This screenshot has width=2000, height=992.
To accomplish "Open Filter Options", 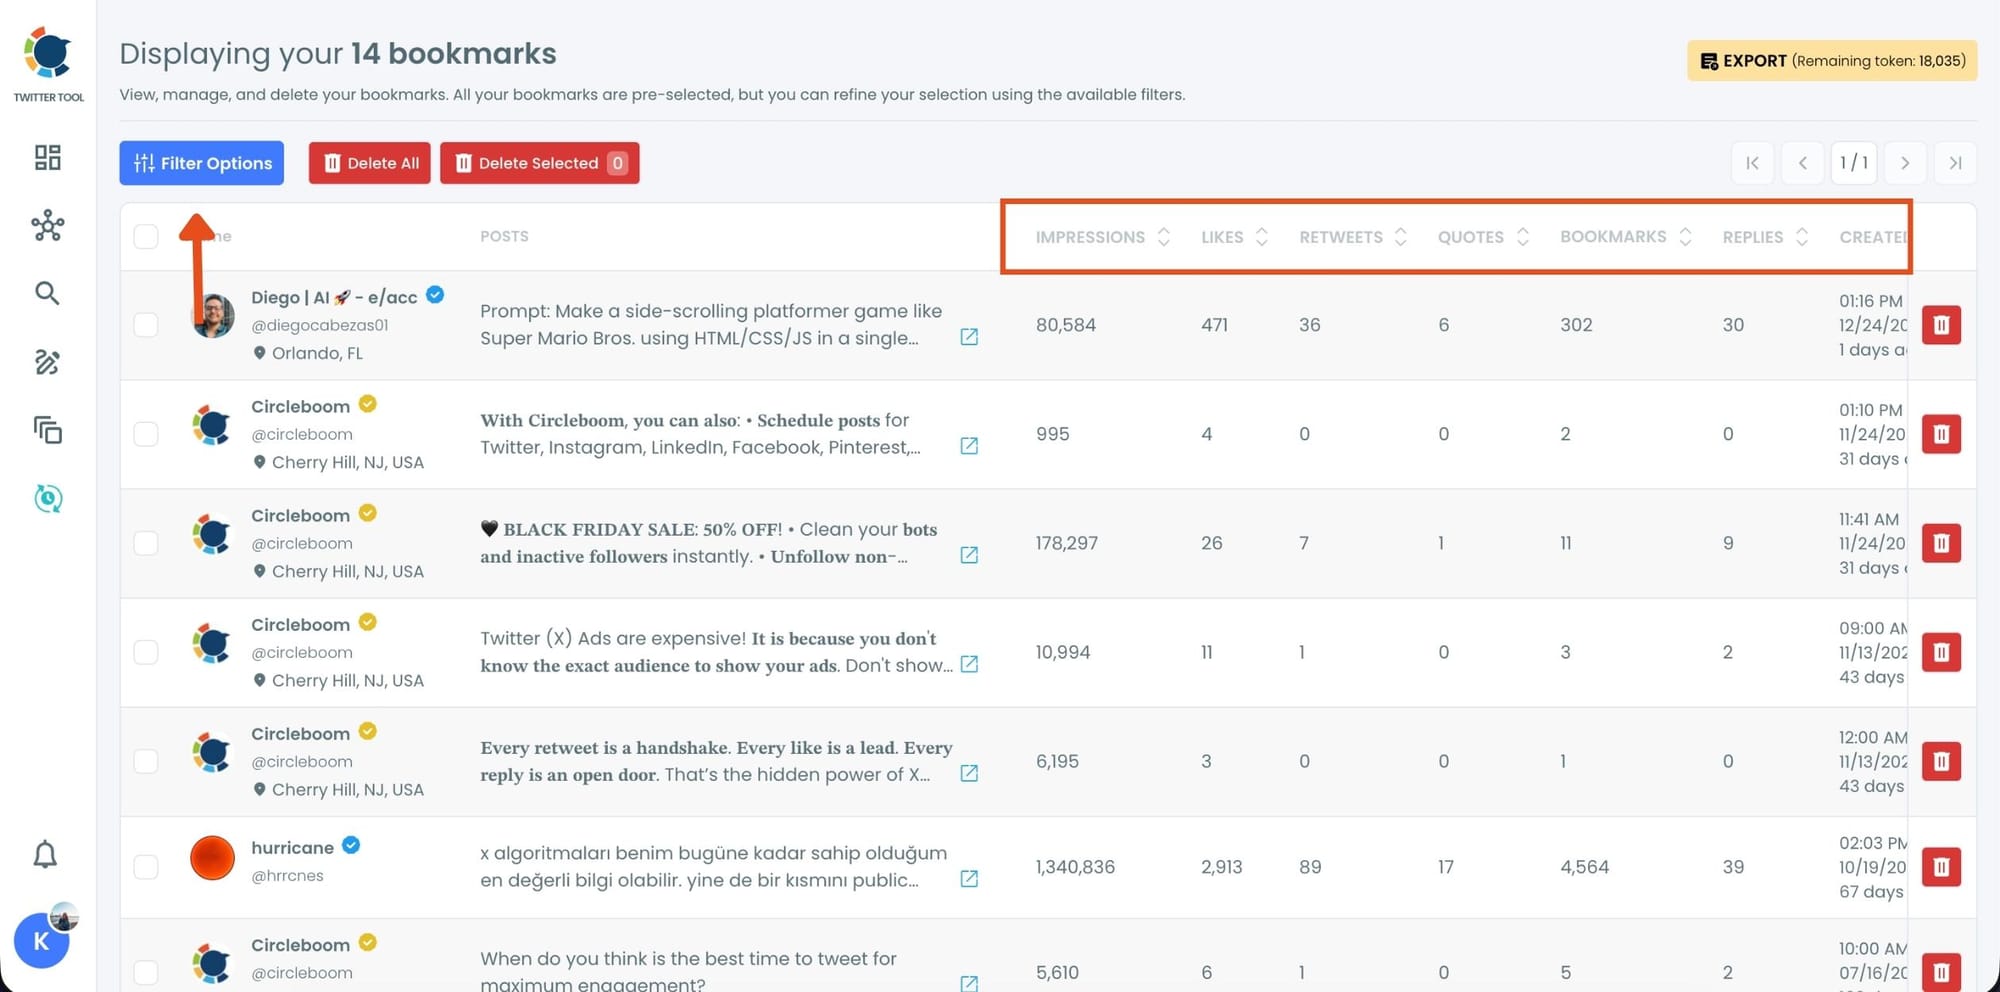I will click(201, 163).
